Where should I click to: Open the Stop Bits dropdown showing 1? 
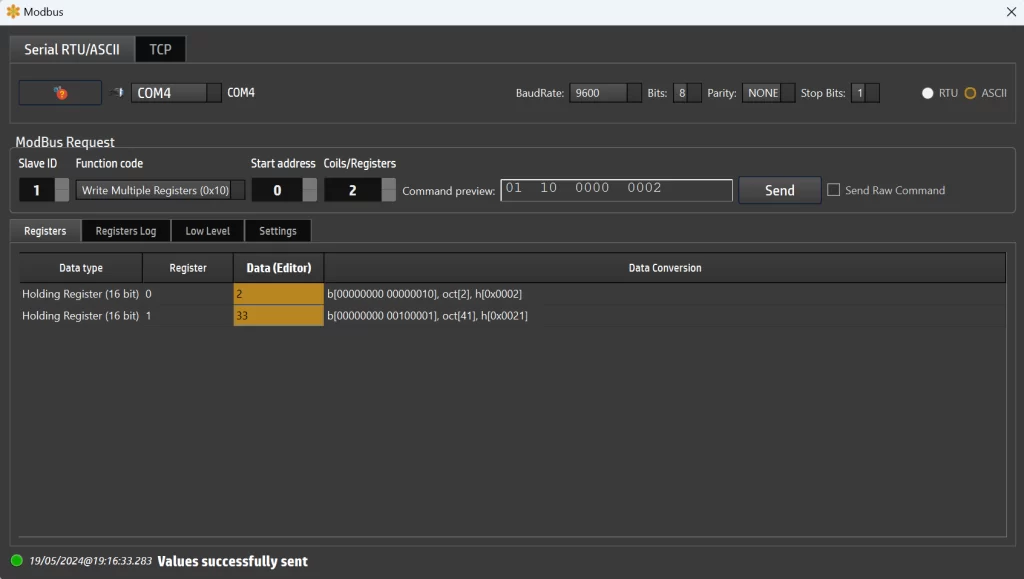pos(865,93)
